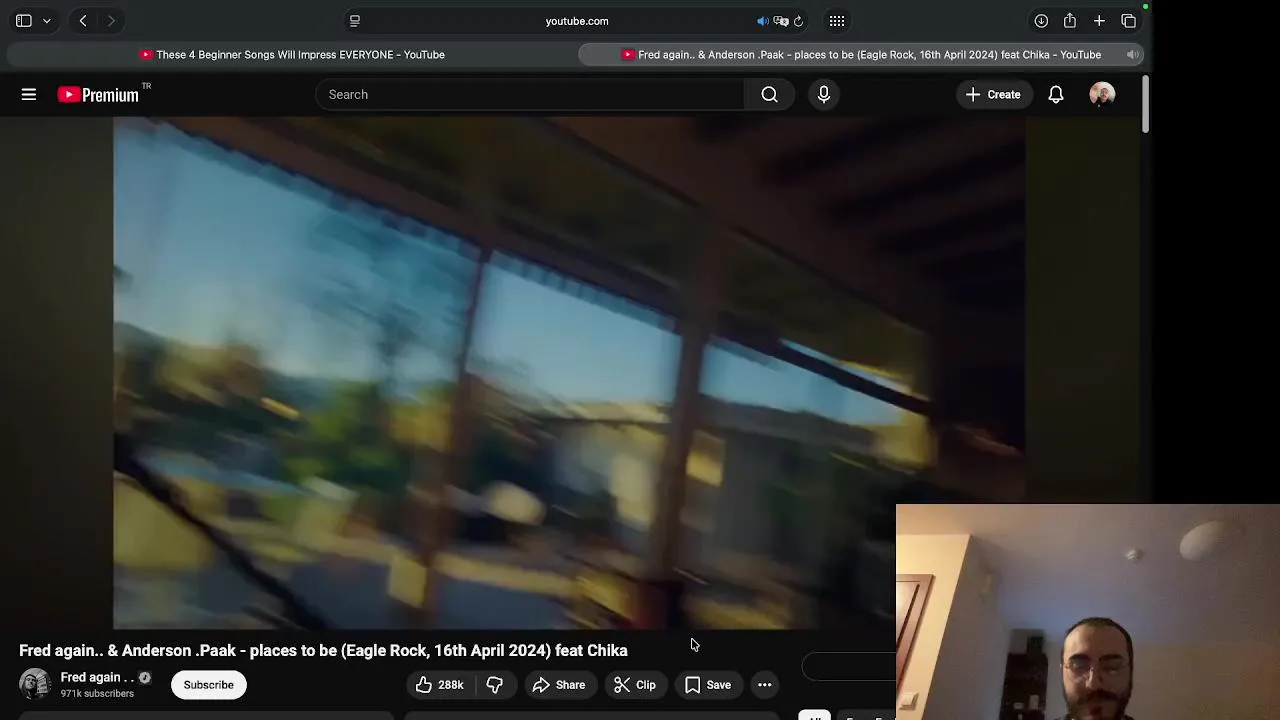1280x720 pixels.
Task: Click the verified artist badge
Action: click(x=145, y=677)
